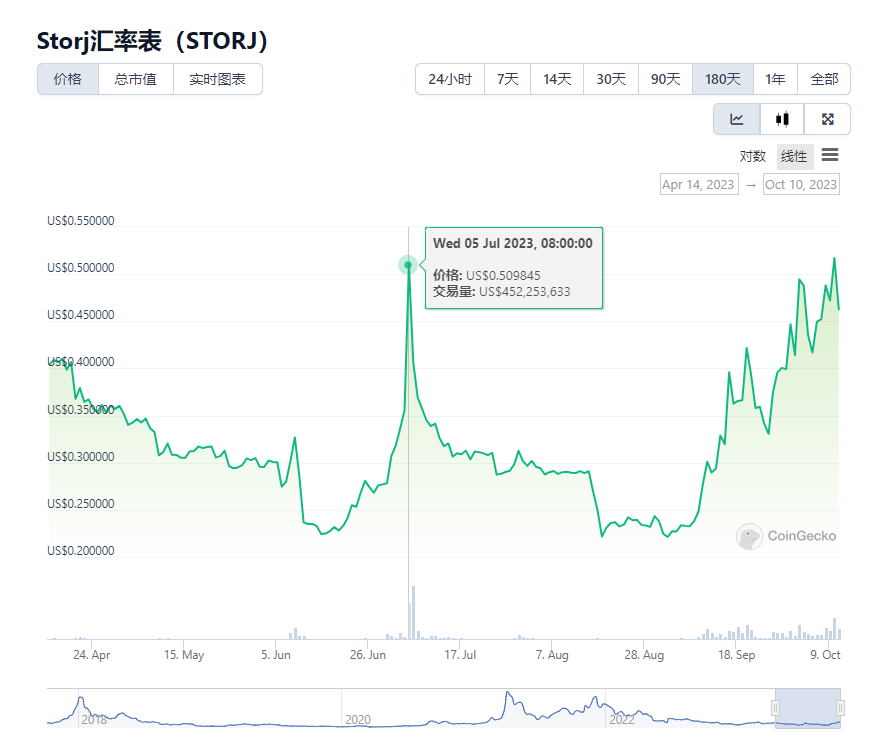The image size is (874, 744).
Task: Choose the 30天 range
Action: tap(612, 79)
